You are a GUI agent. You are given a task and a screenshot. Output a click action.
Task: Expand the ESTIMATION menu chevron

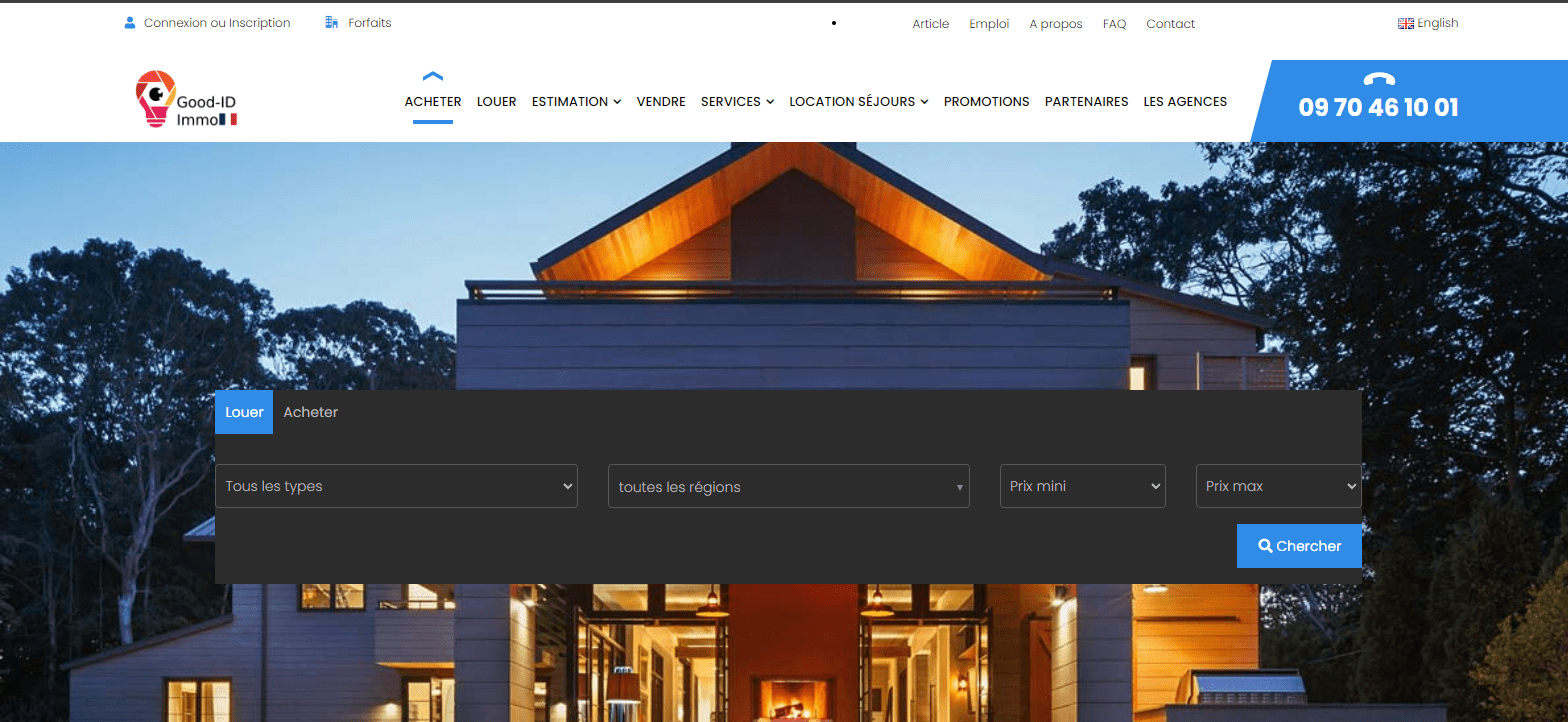(617, 102)
